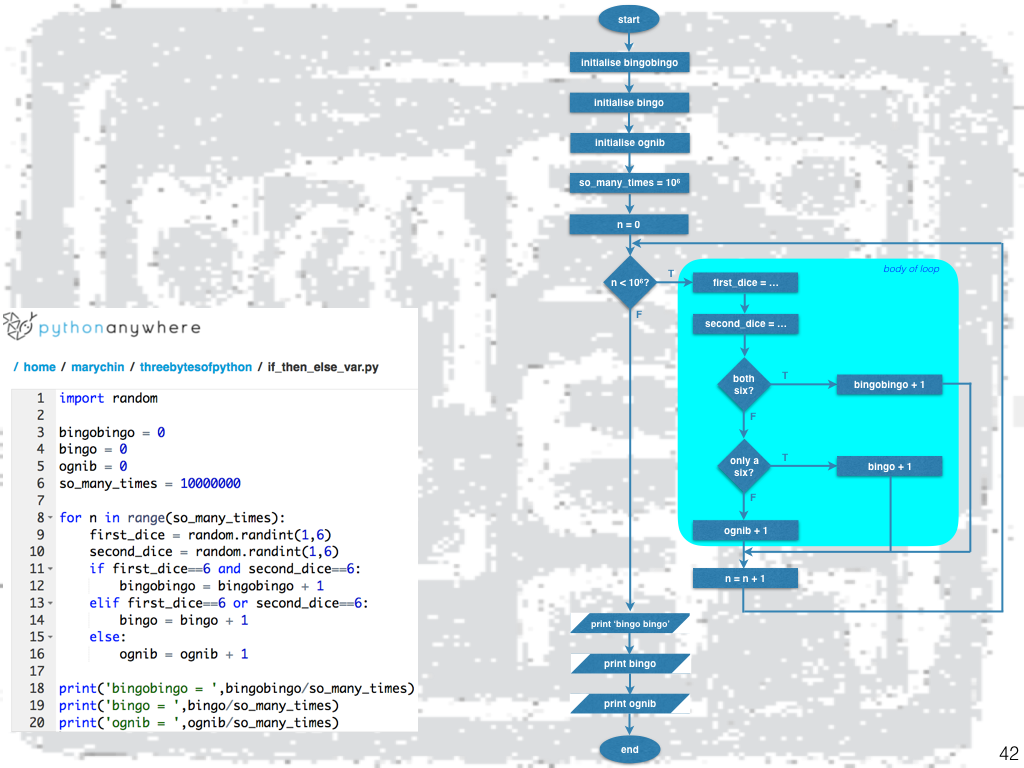
Task: Collapse the elif block at line 13
Action: click(50, 603)
